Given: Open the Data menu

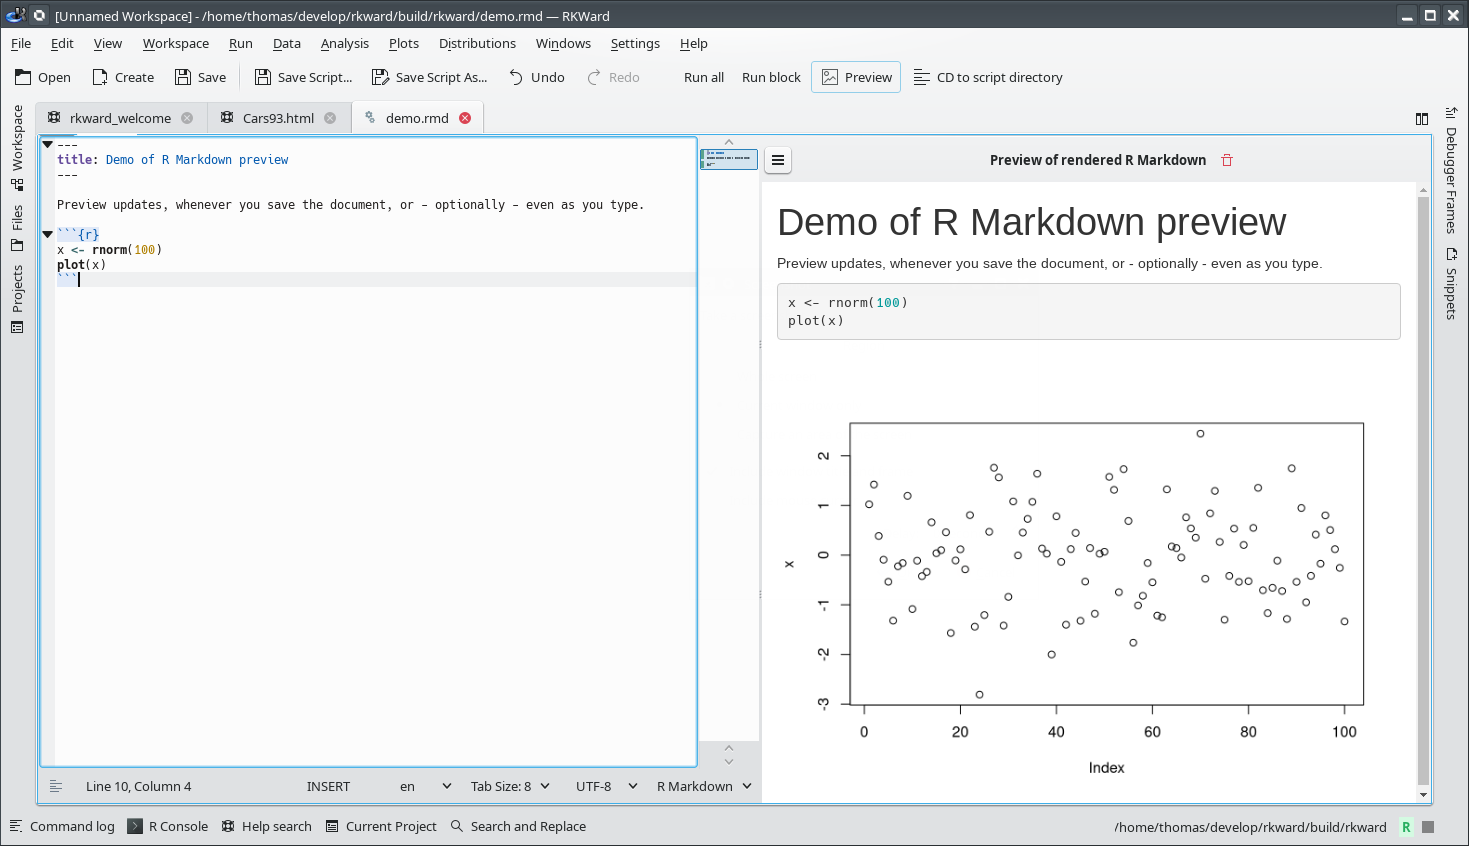Looking at the screenshot, I should click(287, 43).
